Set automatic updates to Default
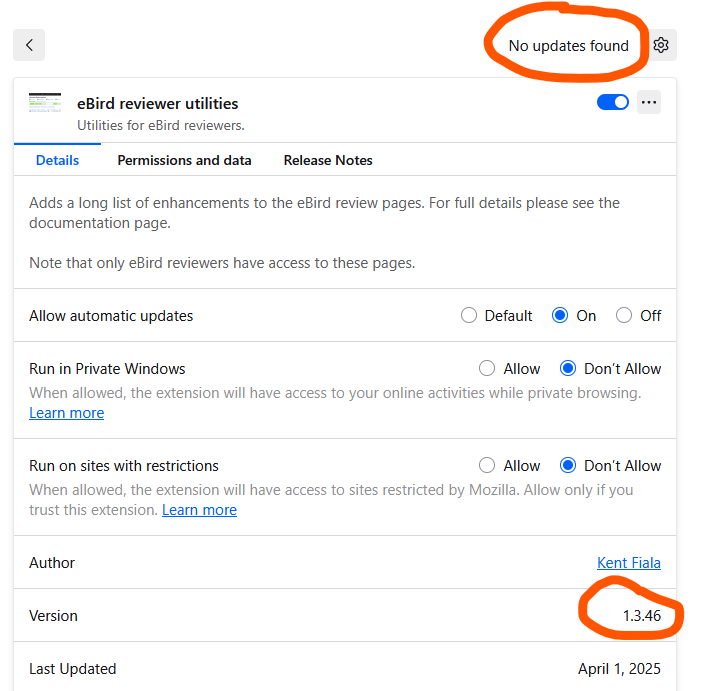The width and height of the screenshot is (704, 691). point(469,316)
